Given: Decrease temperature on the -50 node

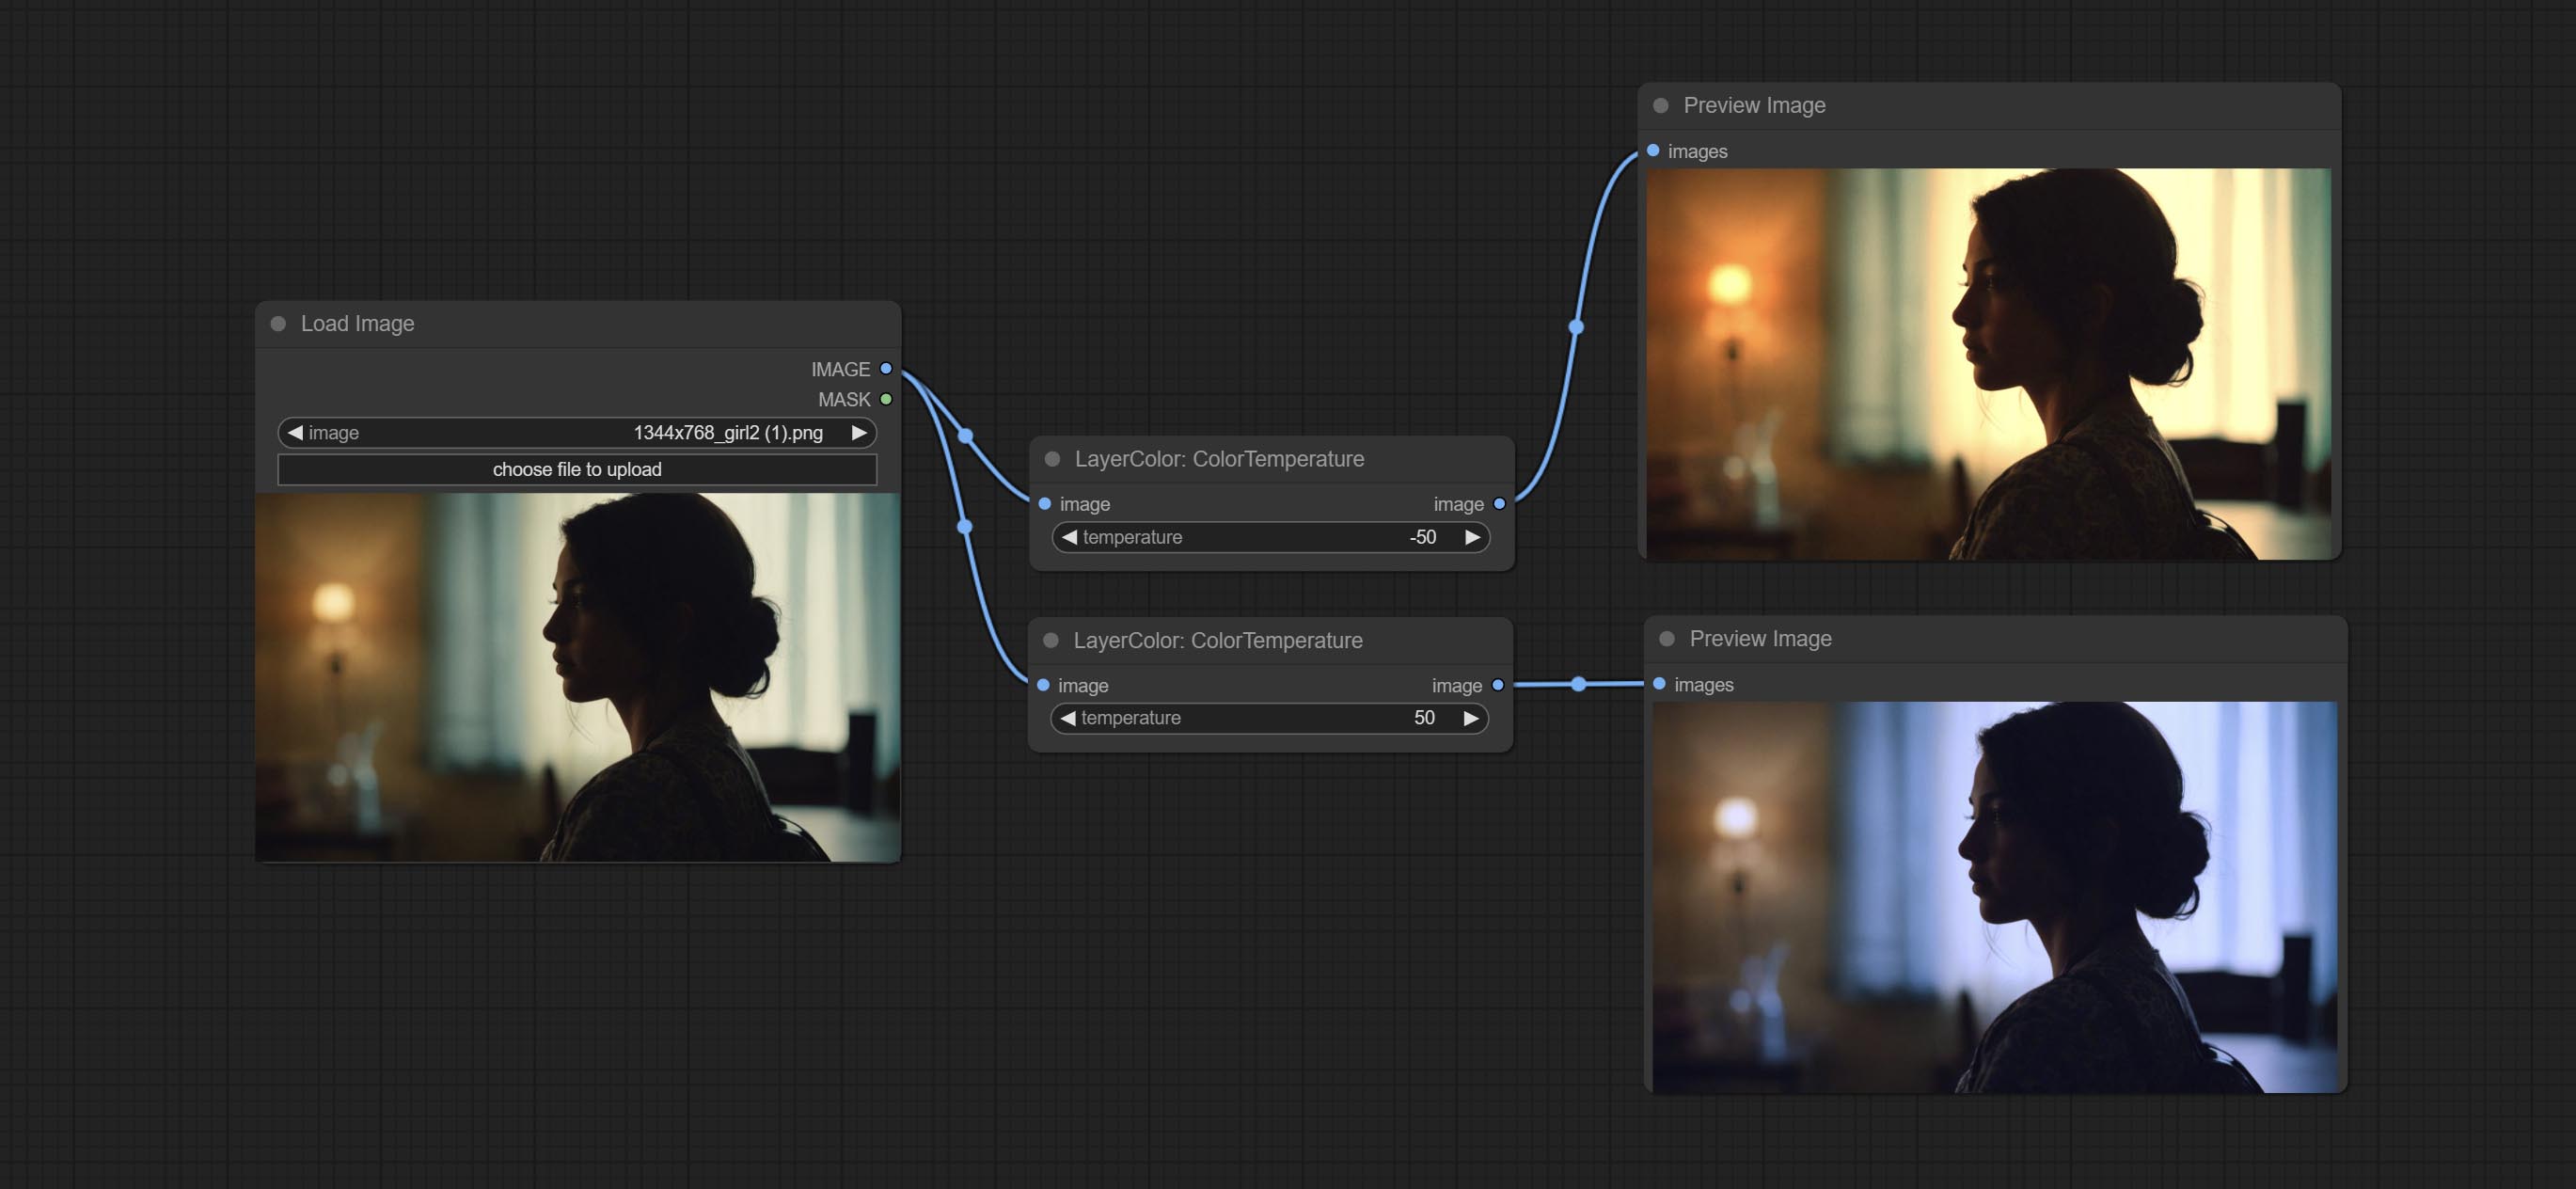Looking at the screenshot, I should coord(1069,537).
